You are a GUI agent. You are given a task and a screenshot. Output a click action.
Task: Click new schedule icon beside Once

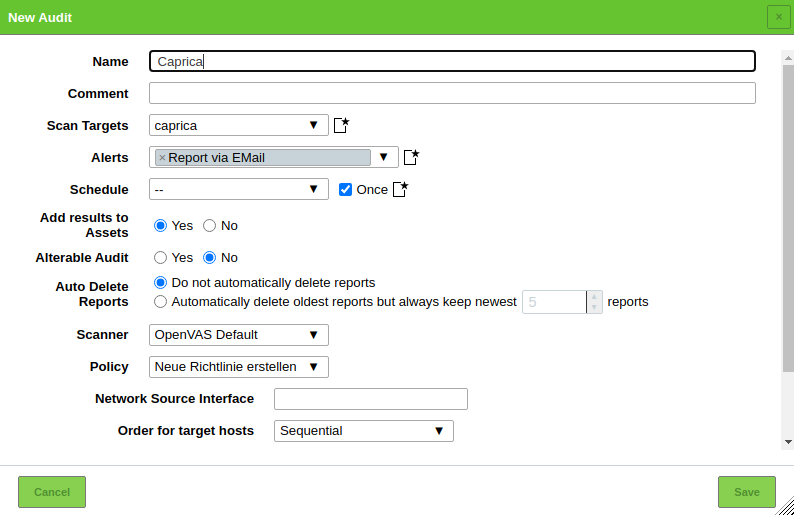click(x=401, y=189)
